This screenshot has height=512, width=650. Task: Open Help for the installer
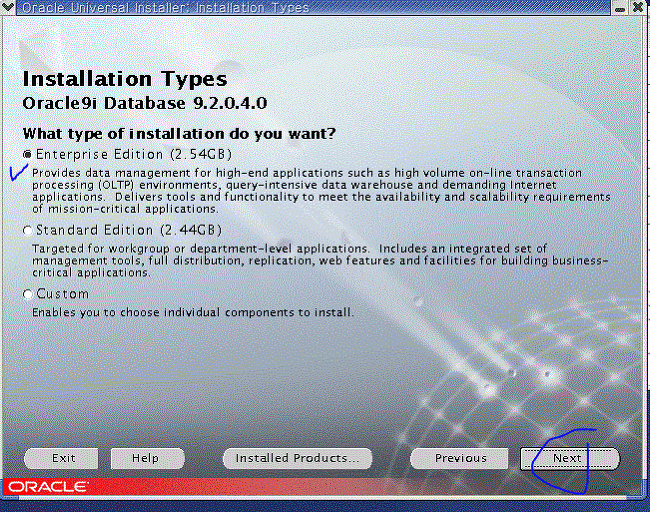[x=147, y=459]
